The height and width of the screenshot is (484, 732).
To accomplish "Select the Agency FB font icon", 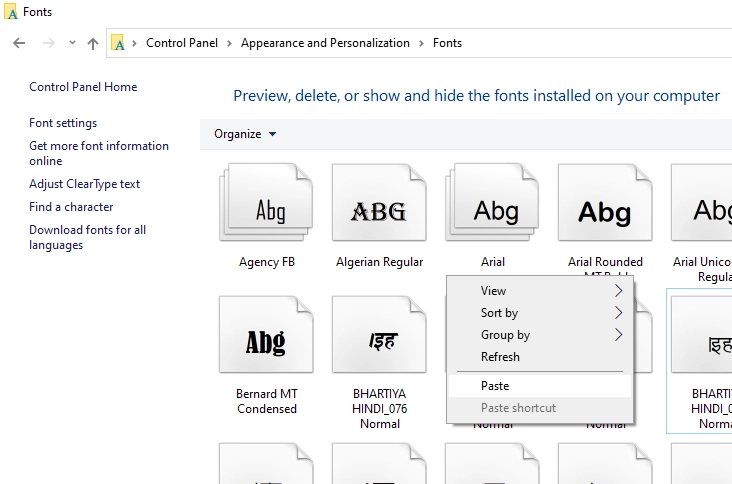I will click(266, 202).
